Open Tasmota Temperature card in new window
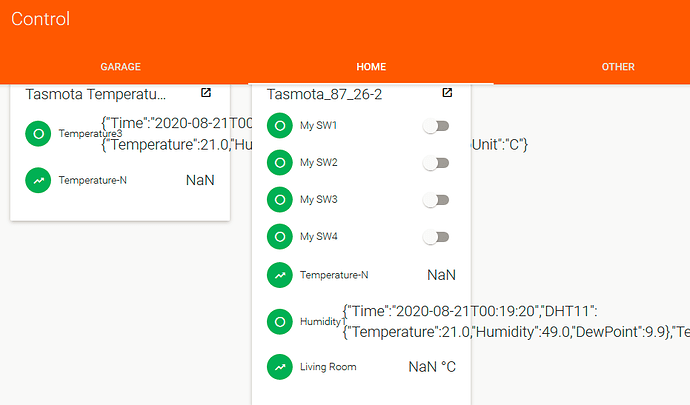This screenshot has height=405, width=690. [206, 92]
